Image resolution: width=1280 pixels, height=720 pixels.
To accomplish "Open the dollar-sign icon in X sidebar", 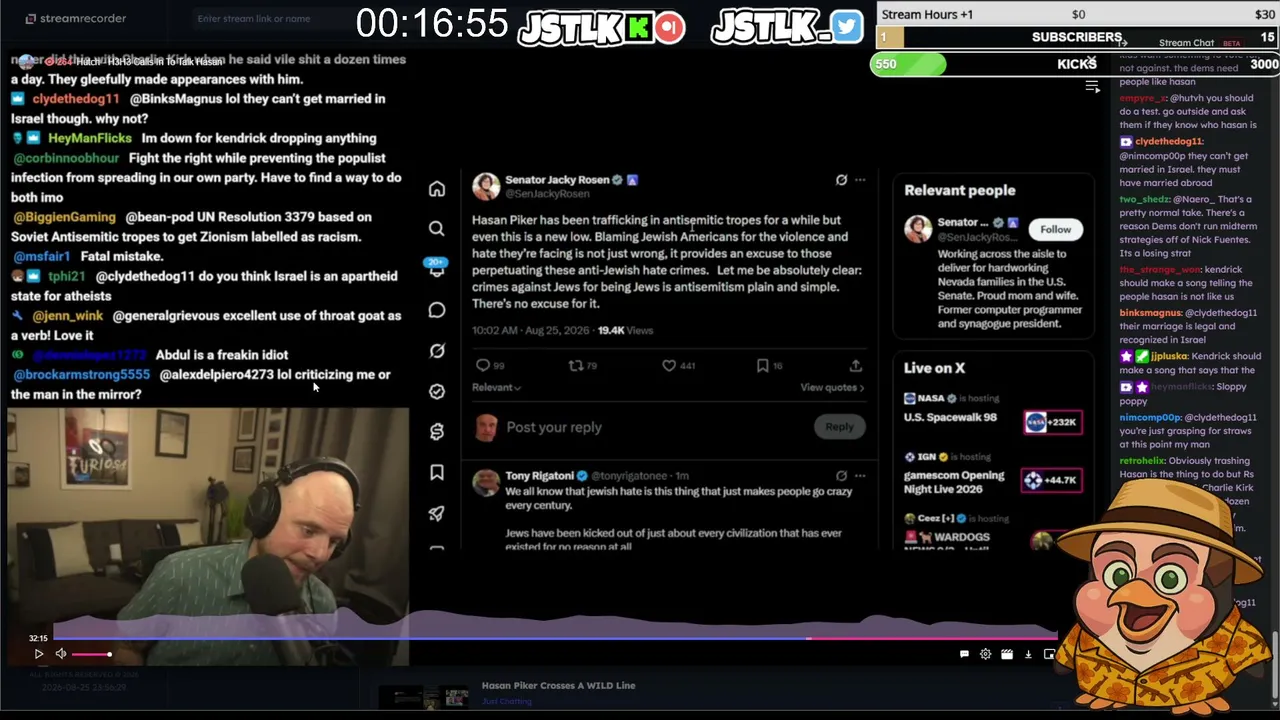I will coord(437,431).
